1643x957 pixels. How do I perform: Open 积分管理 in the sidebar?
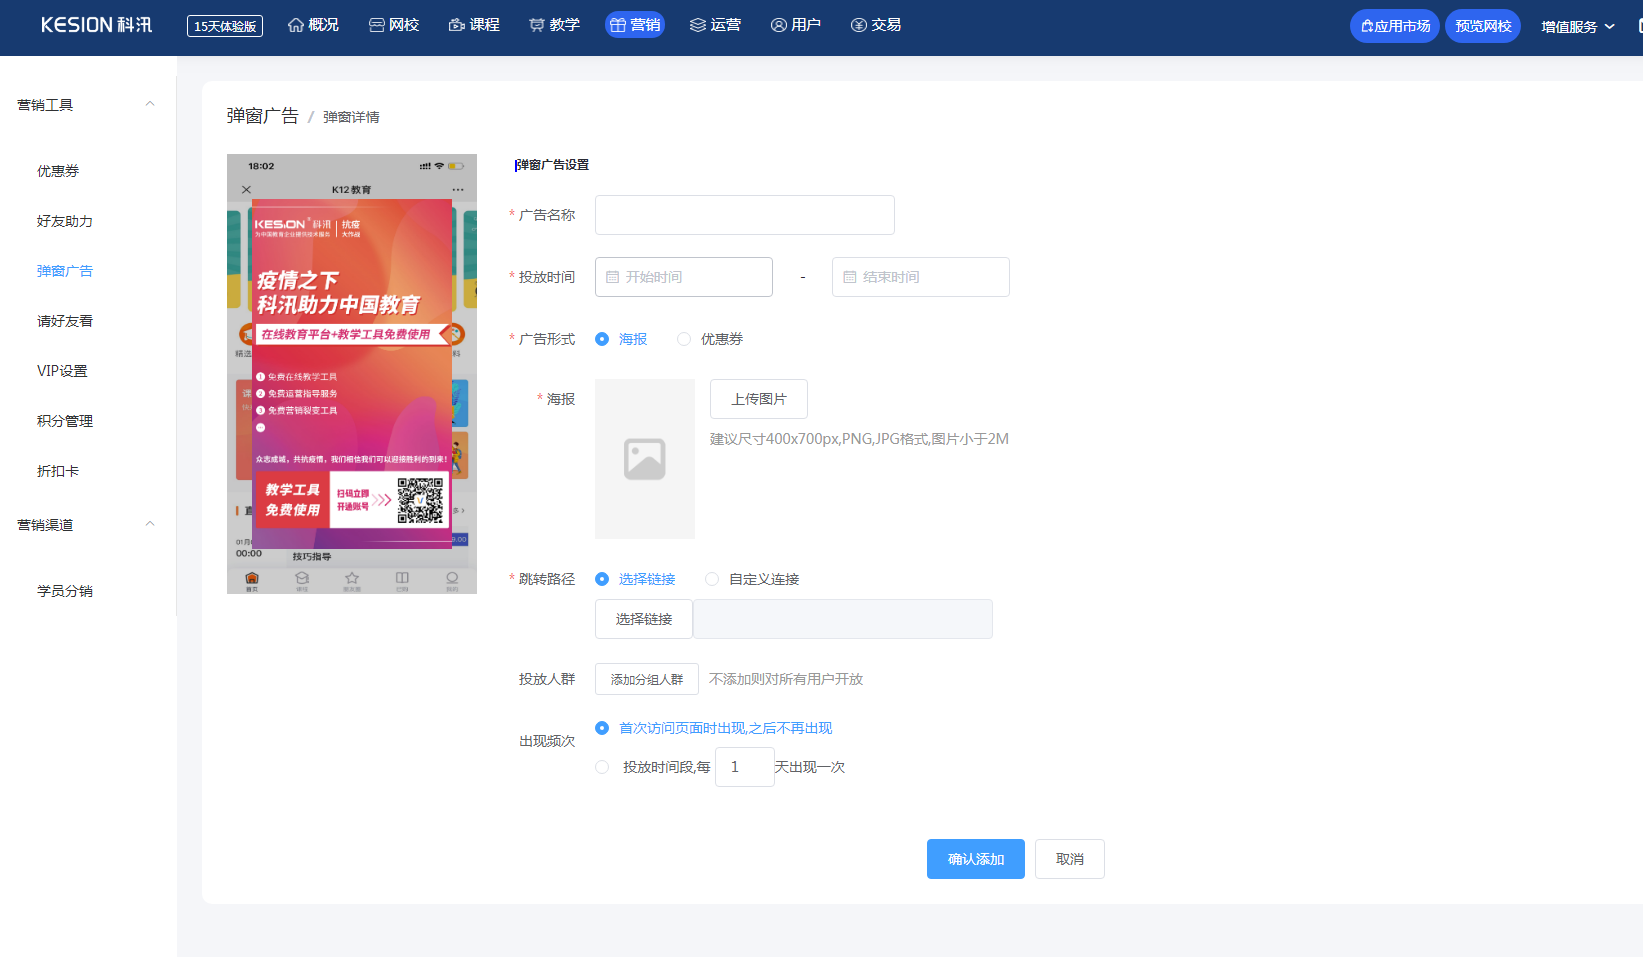[65, 421]
